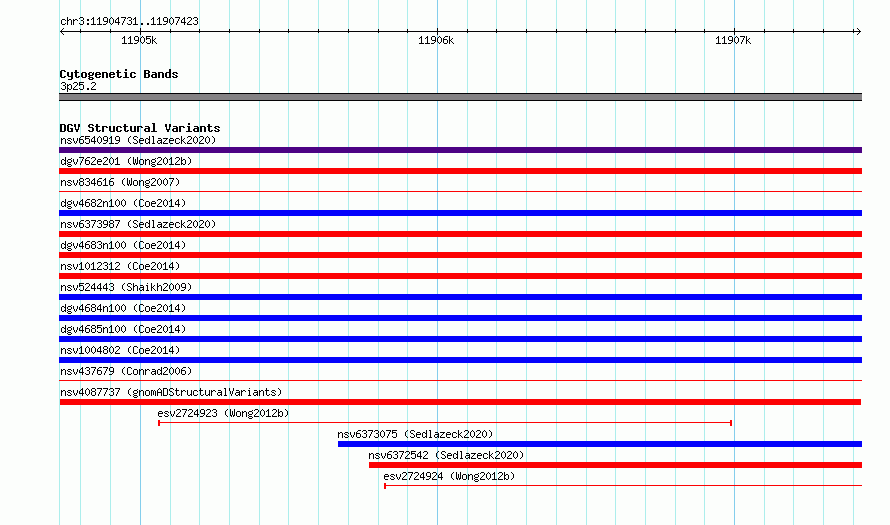Click the Cytogenetic Bands track title
Screen dimensions: 890x525
[x=119, y=74]
